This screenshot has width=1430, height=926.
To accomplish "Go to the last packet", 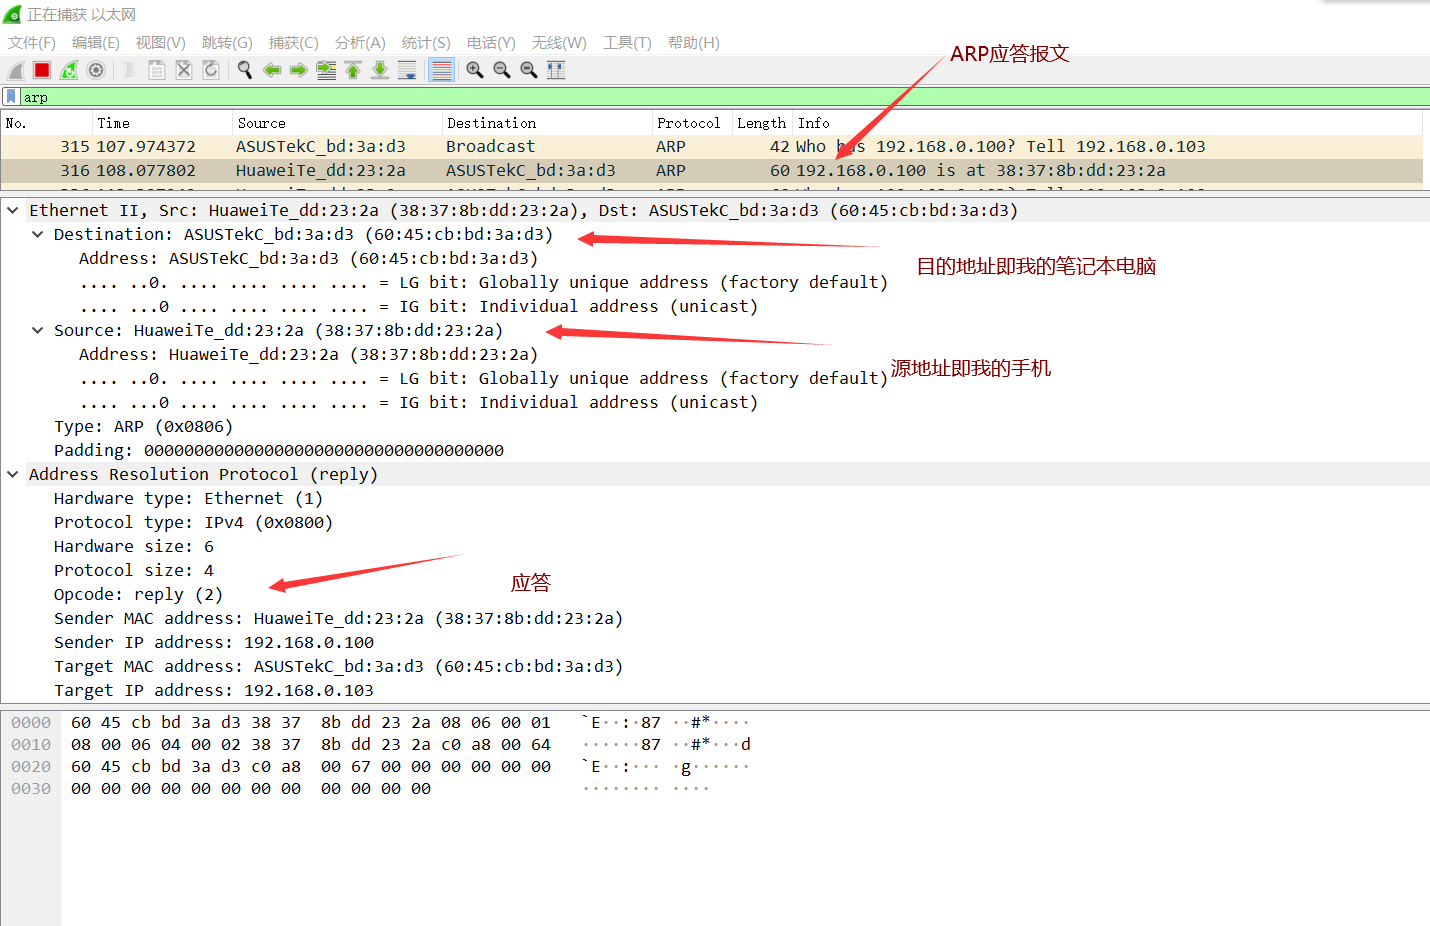I will pos(380,70).
